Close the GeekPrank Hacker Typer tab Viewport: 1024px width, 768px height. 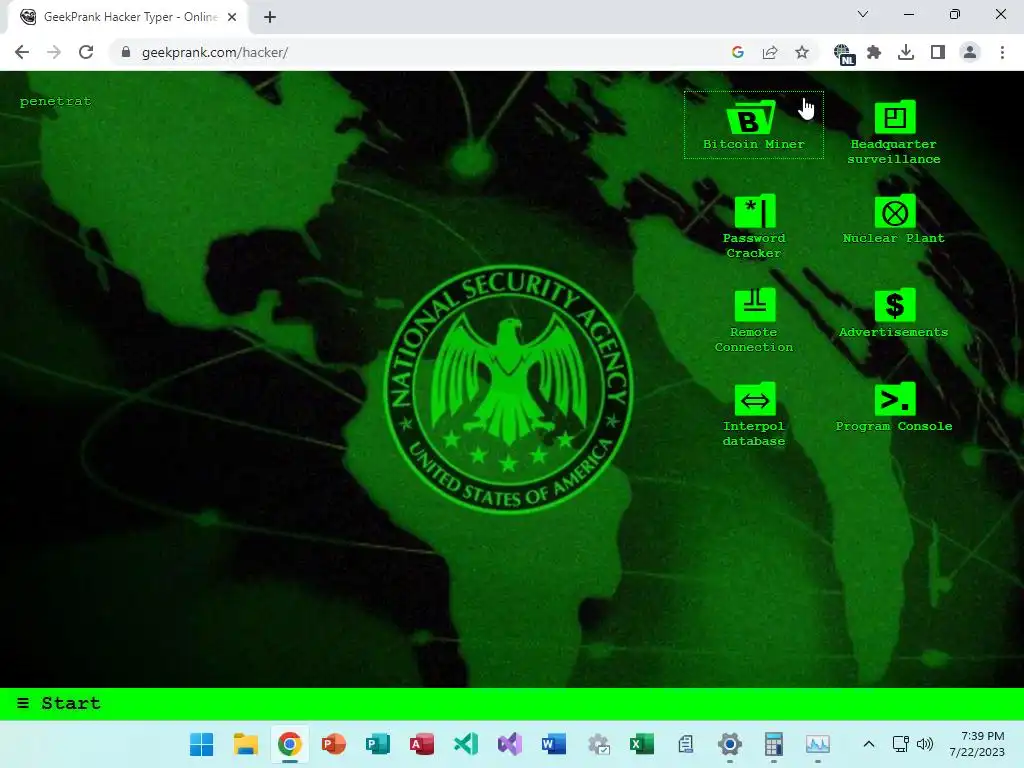[x=232, y=17]
